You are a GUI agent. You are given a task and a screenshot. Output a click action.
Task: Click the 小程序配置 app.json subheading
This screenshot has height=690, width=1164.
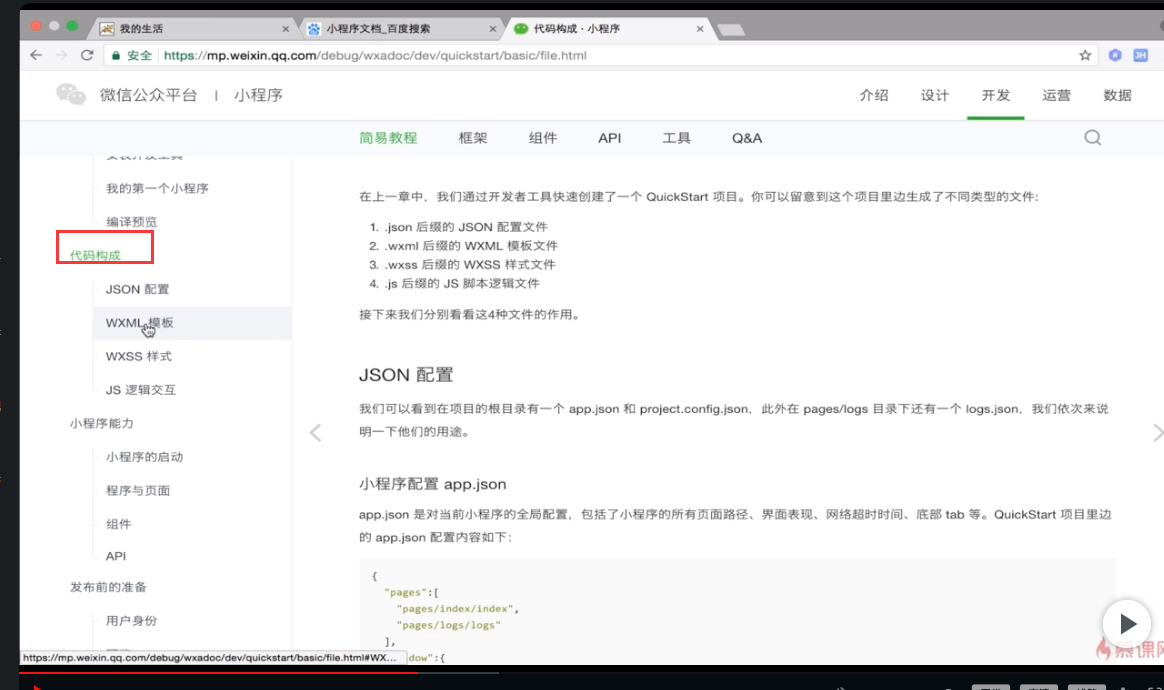[x=433, y=484]
